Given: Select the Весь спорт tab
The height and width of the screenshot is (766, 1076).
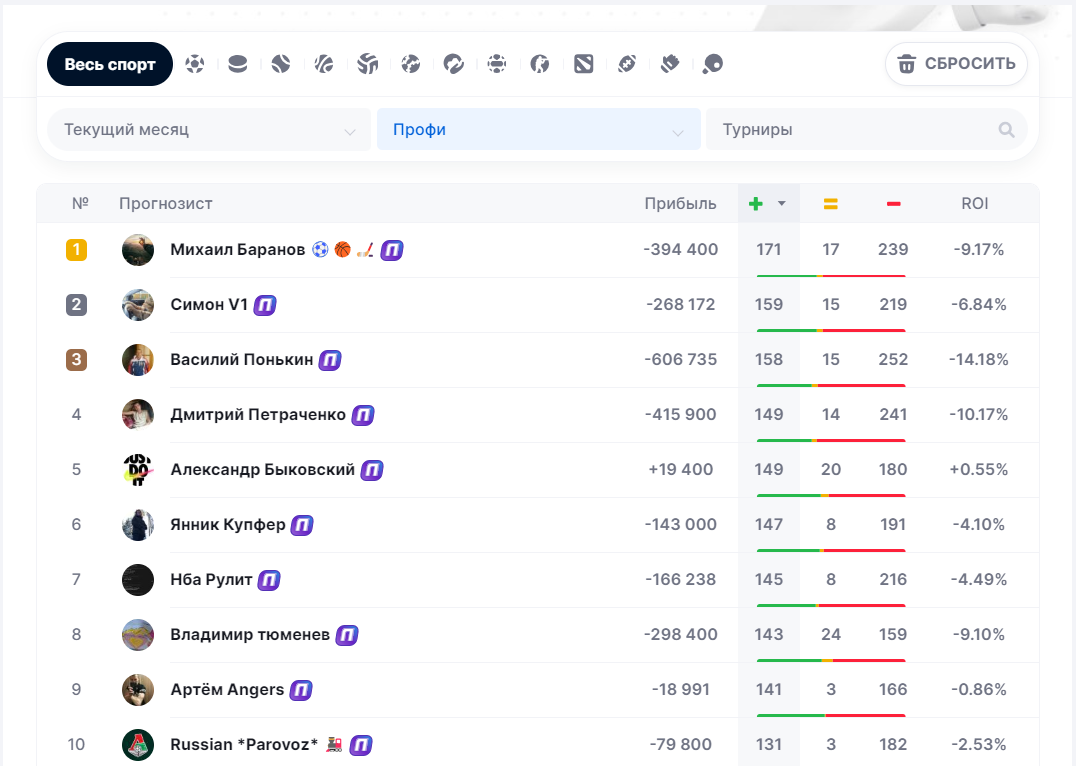Looking at the screenshot, I should click(110, 64).
